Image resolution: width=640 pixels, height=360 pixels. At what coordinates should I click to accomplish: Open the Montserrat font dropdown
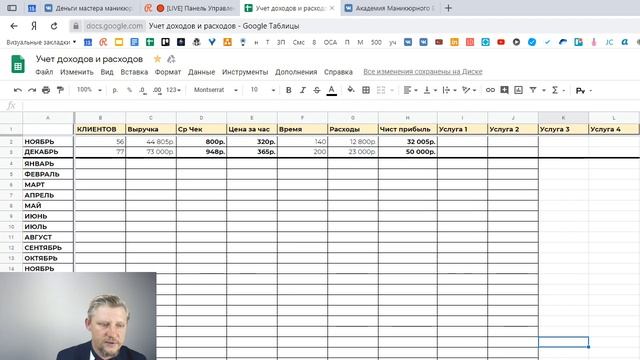[x=216, y=90]
